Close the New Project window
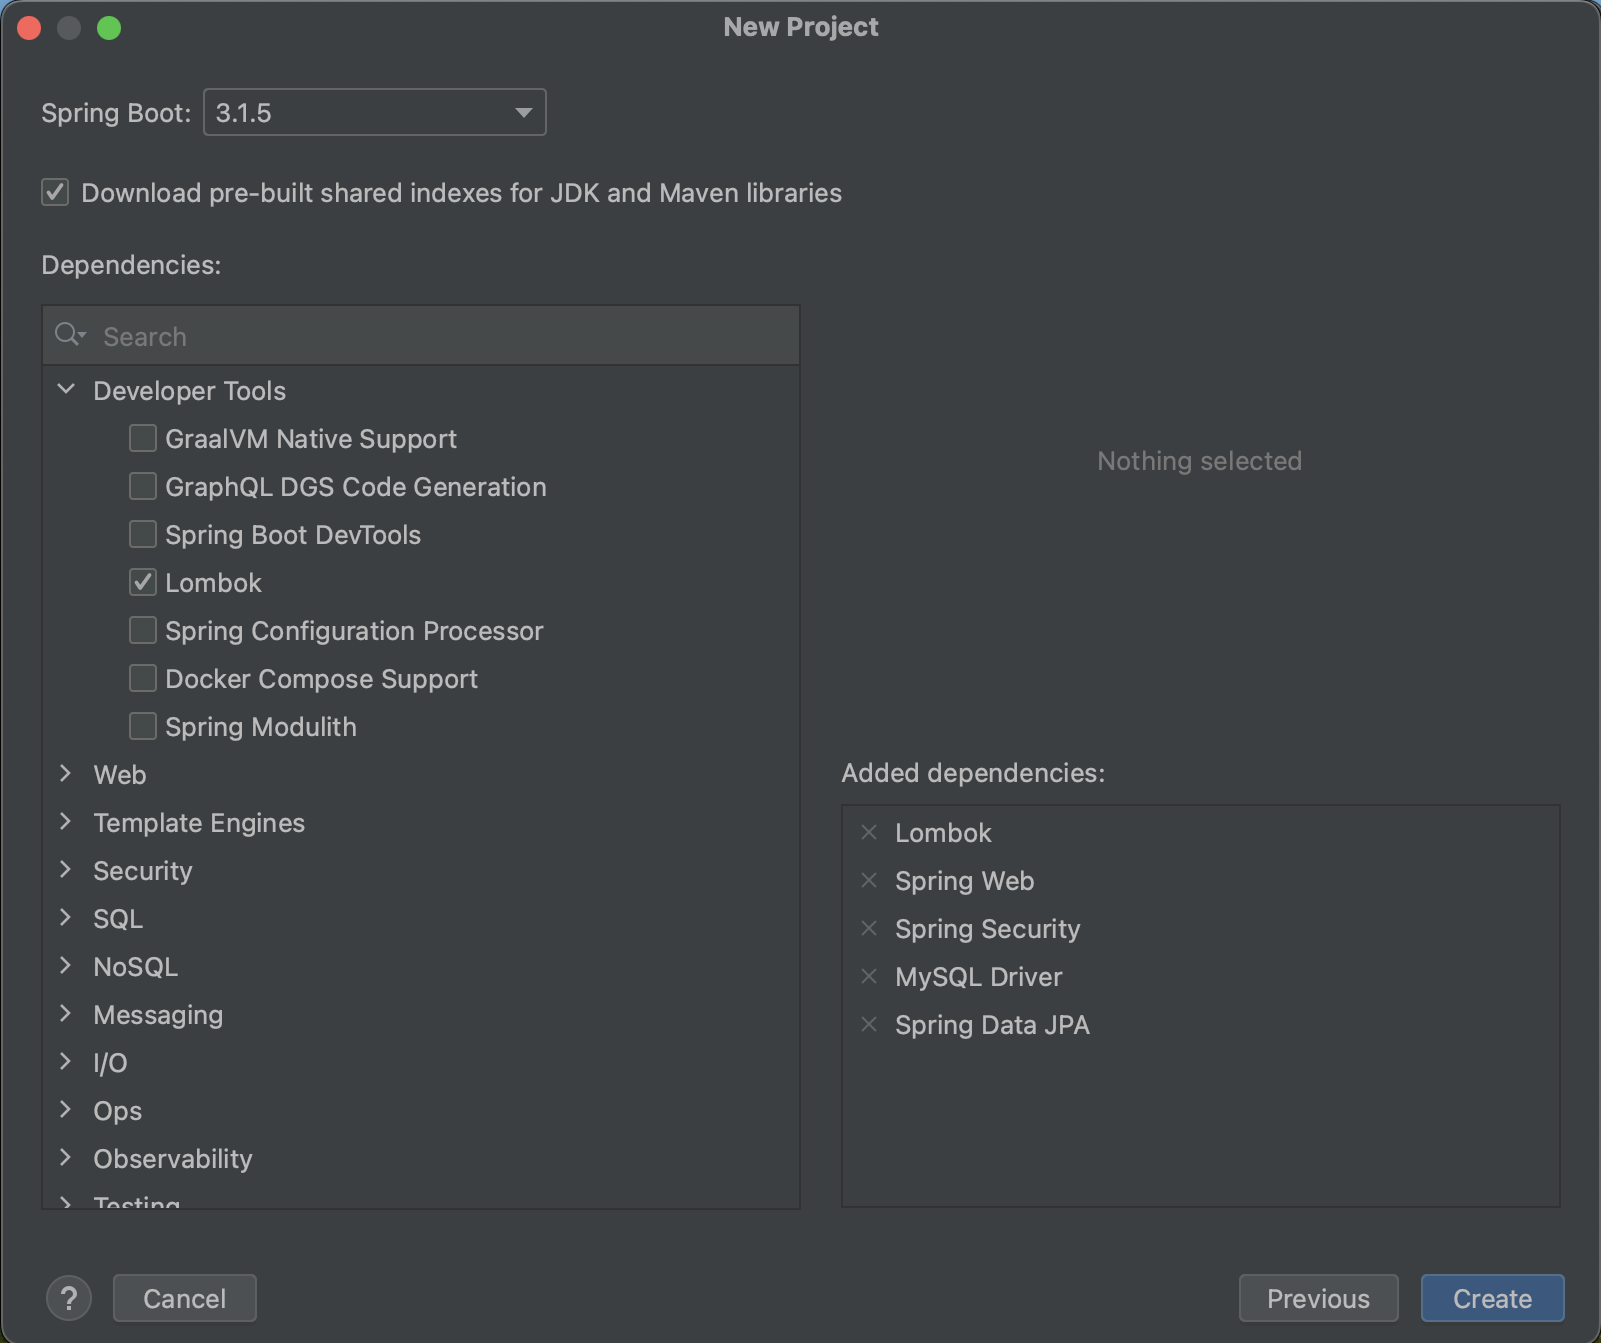Image resolution: width=1601 pixels, height=1343 pixels. coord(29,28)
